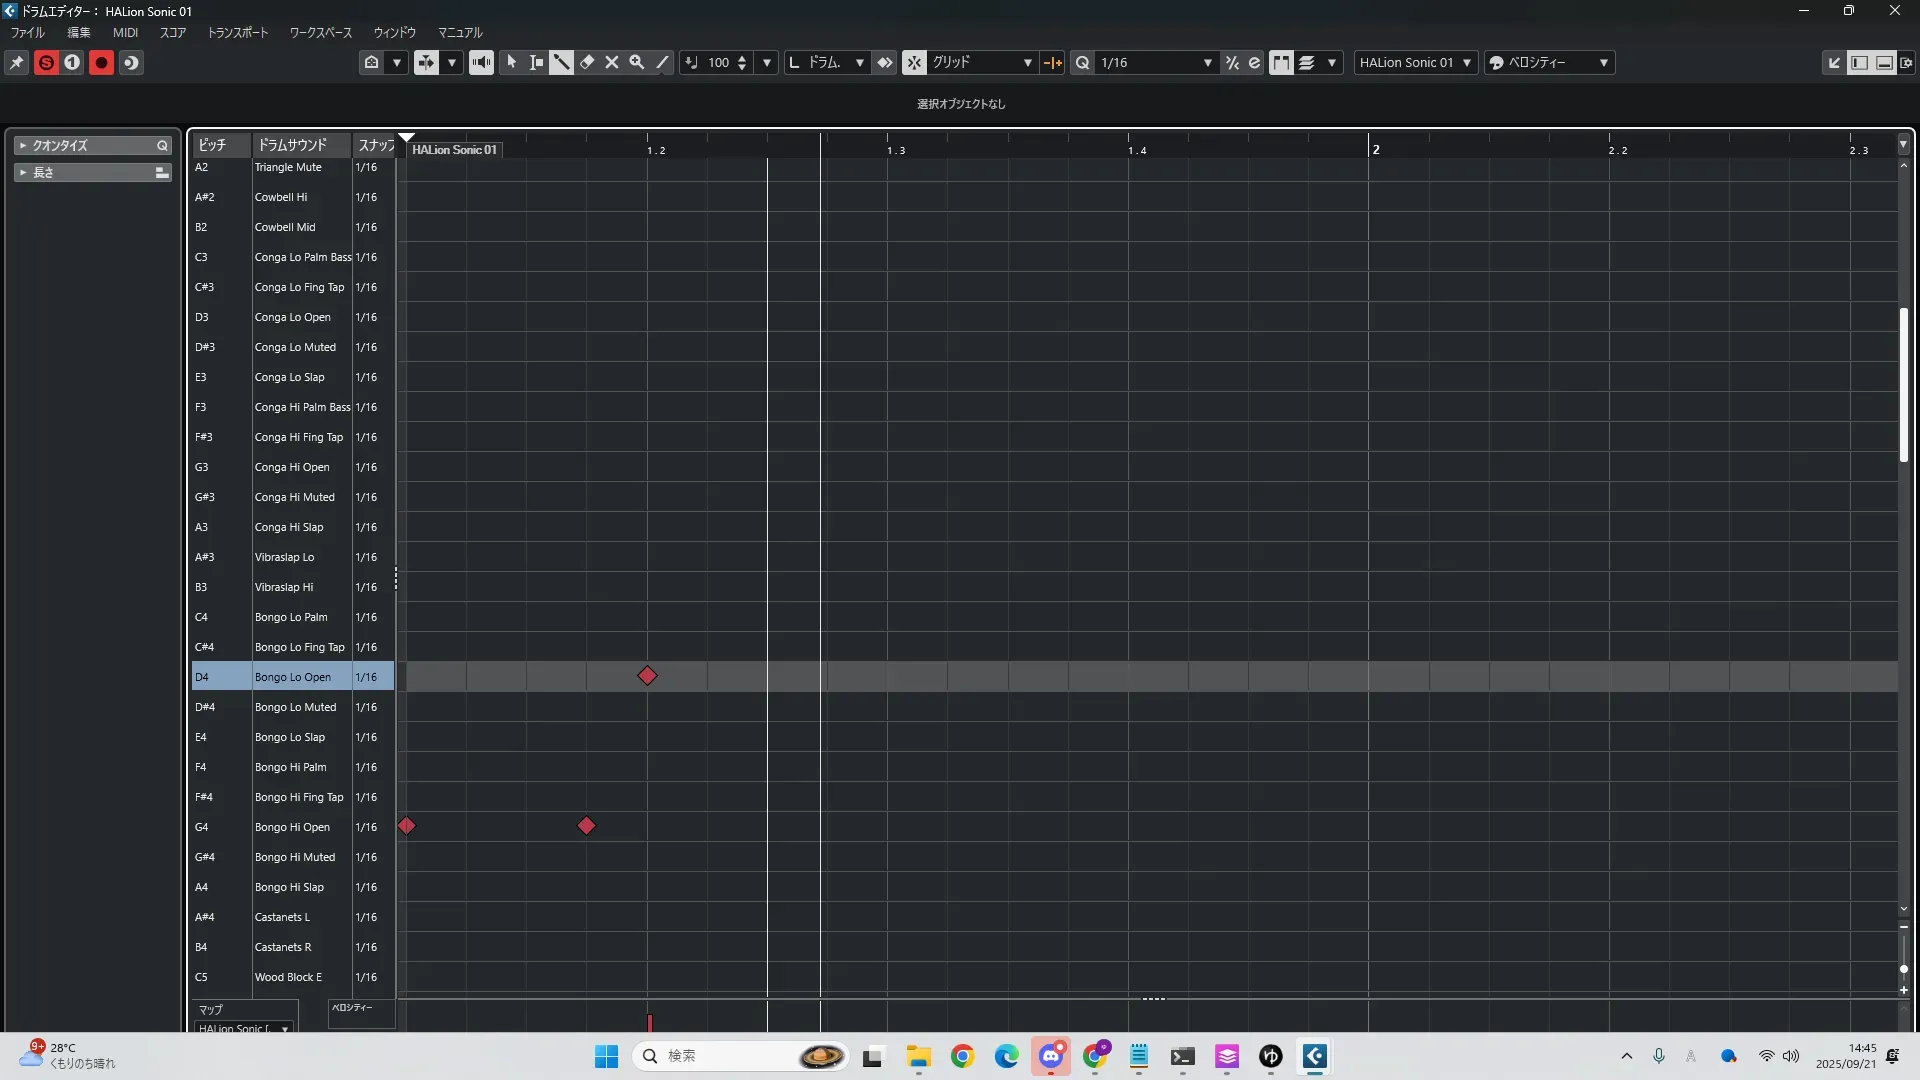Image resolution: width=1920 pixels, height=1080 pixels.
Task: Select the Object Selection arrow tool
Action: (512, 62)
